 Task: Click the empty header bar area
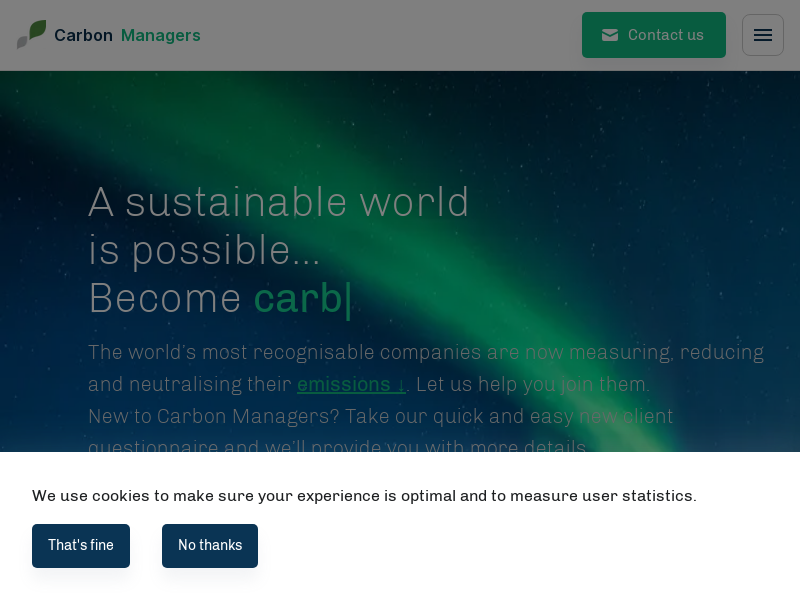tap(400, 35)
